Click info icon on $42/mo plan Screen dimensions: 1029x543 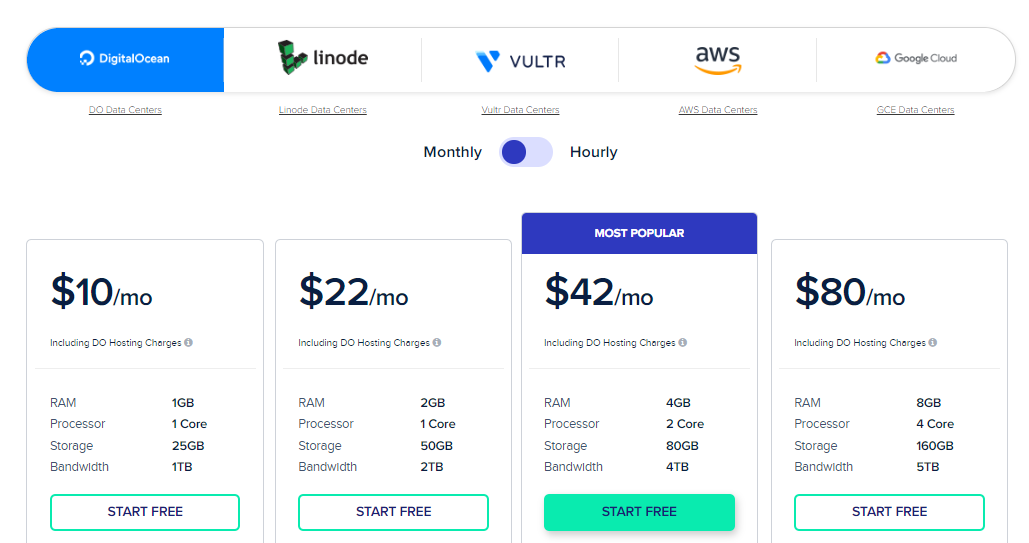(682, 343)
